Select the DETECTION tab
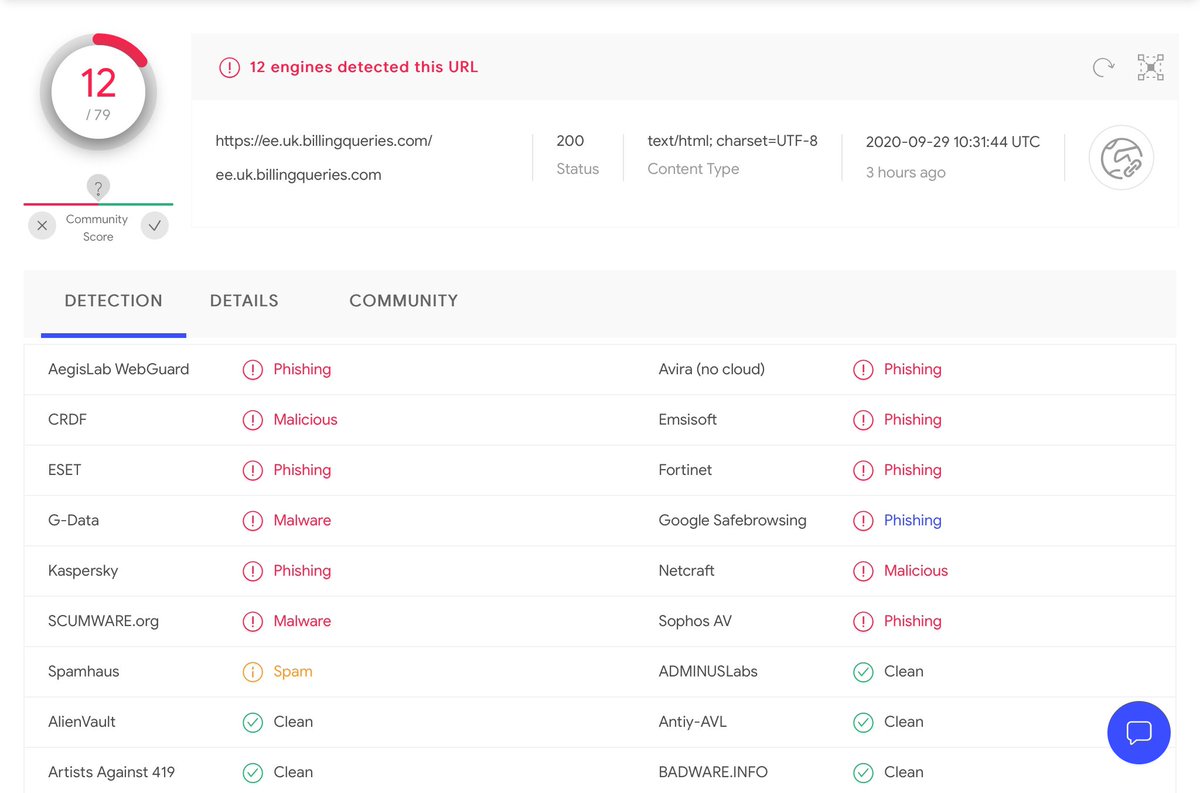 pos(113,300)
